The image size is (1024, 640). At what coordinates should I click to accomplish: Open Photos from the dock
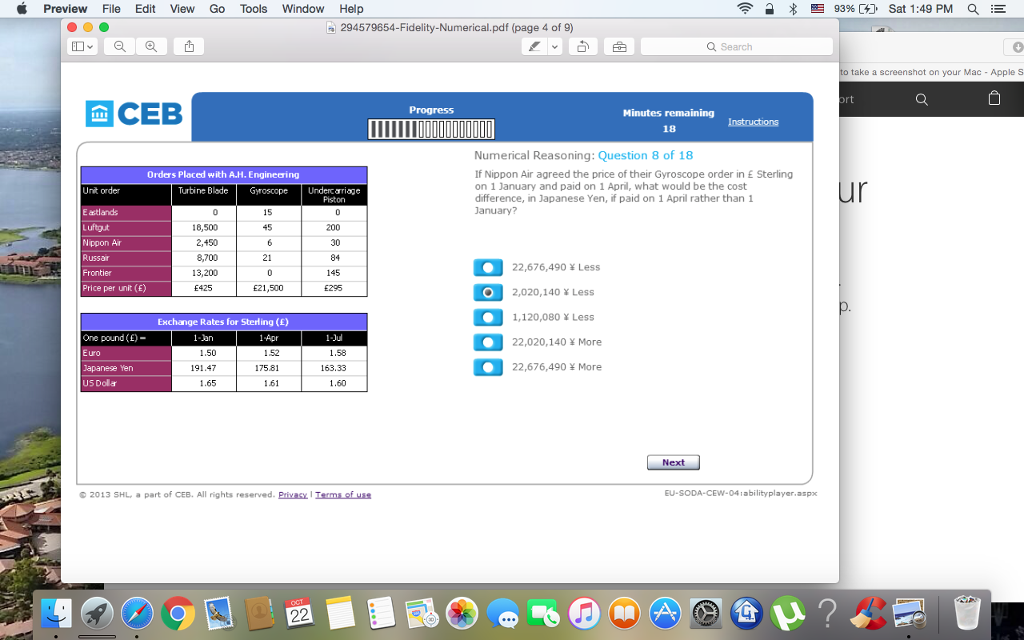(462, 614)
